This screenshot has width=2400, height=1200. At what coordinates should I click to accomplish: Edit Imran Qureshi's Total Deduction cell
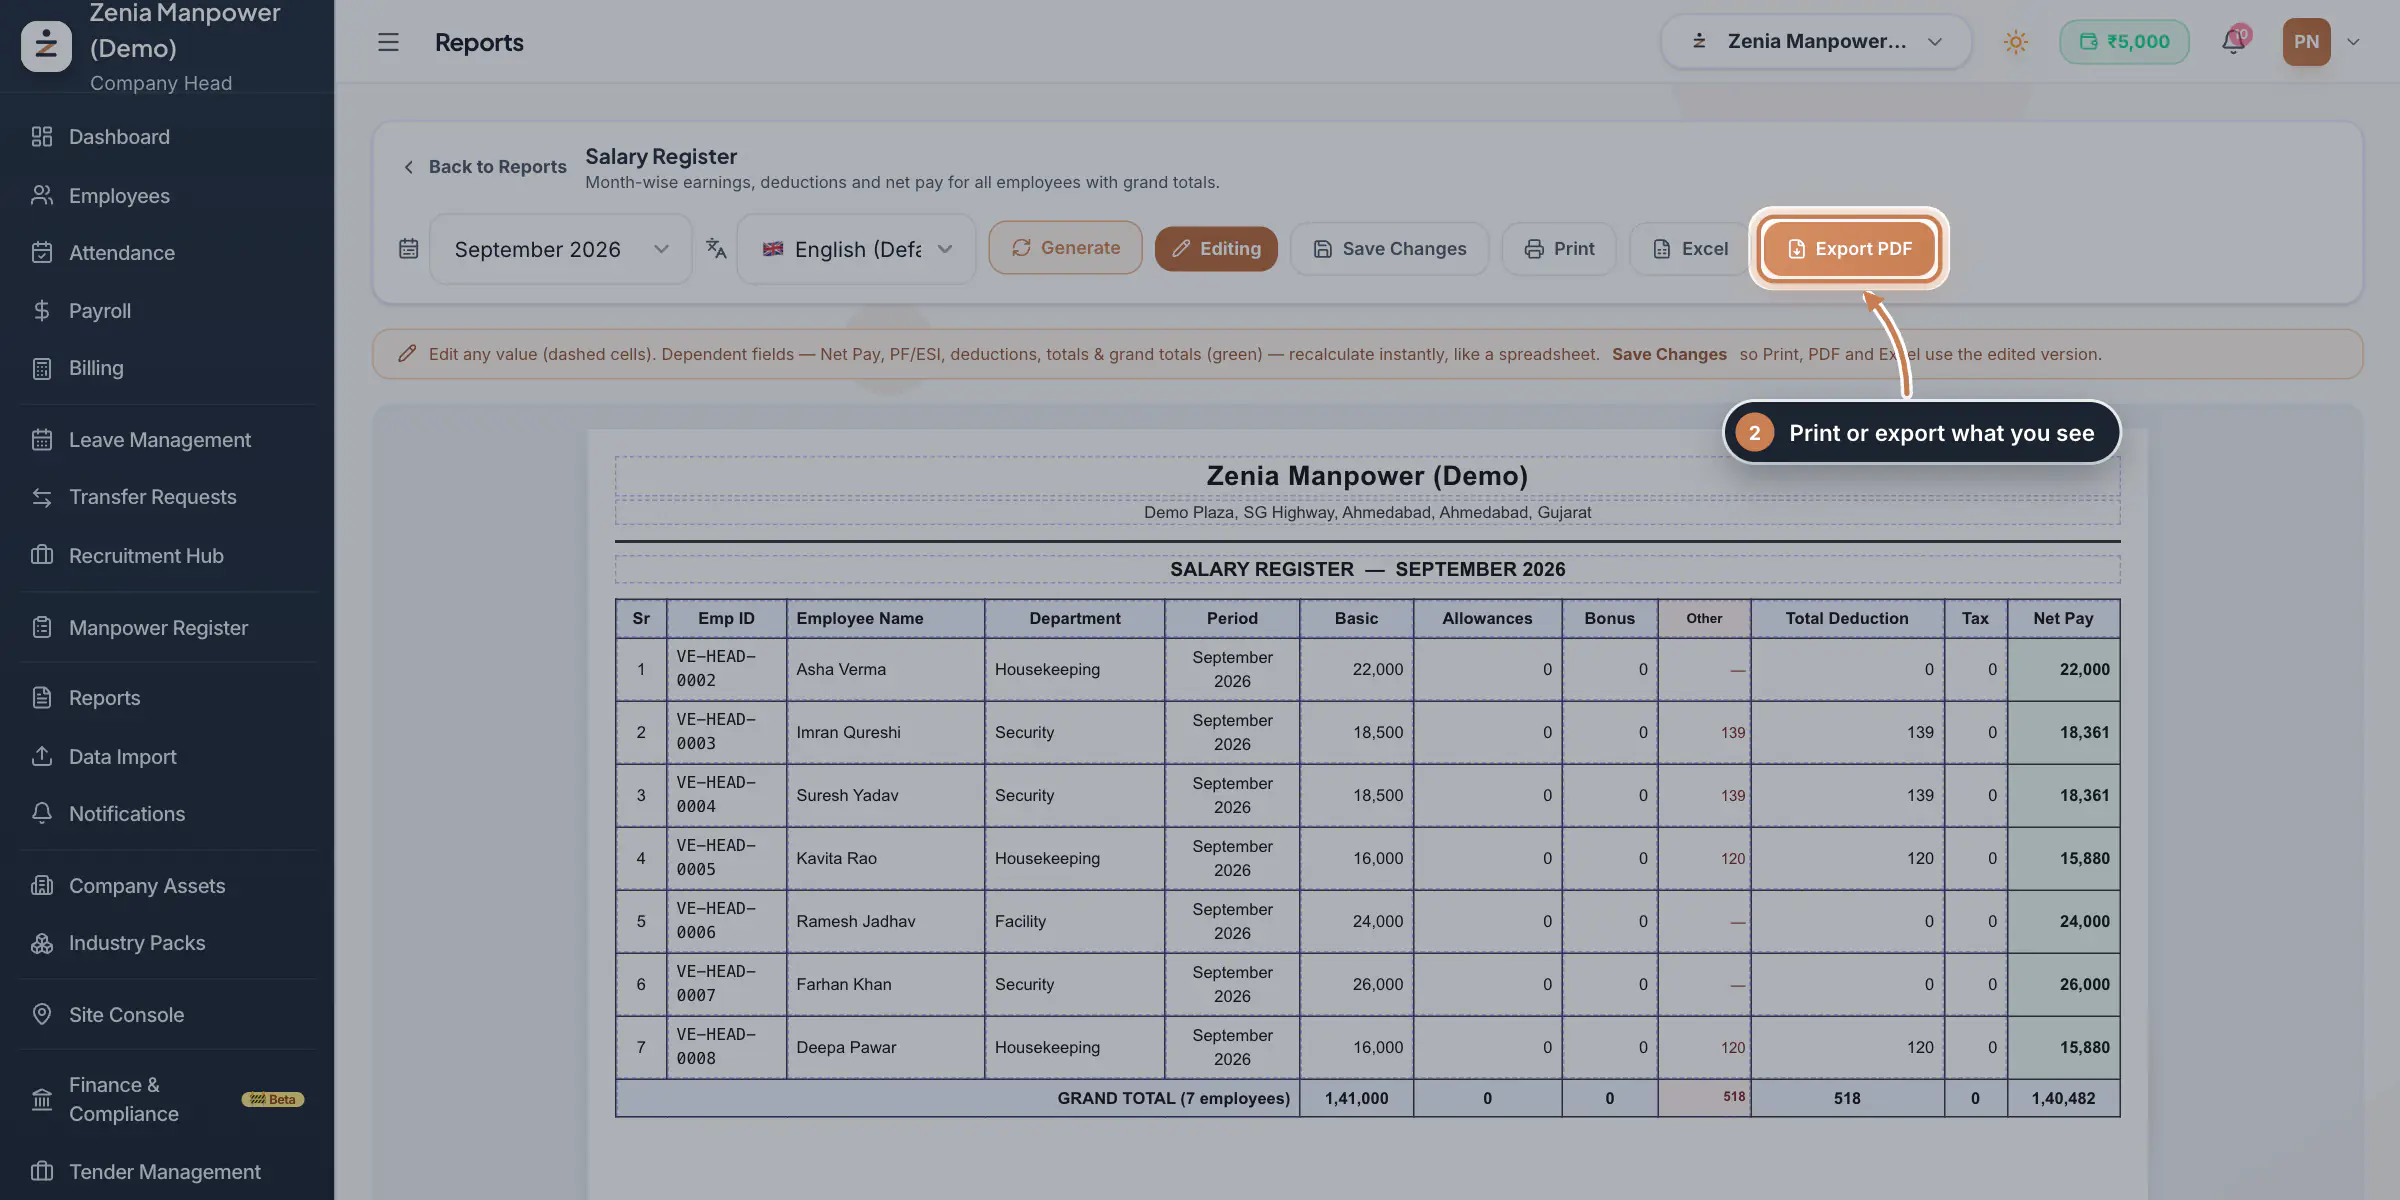(1847, 733)
